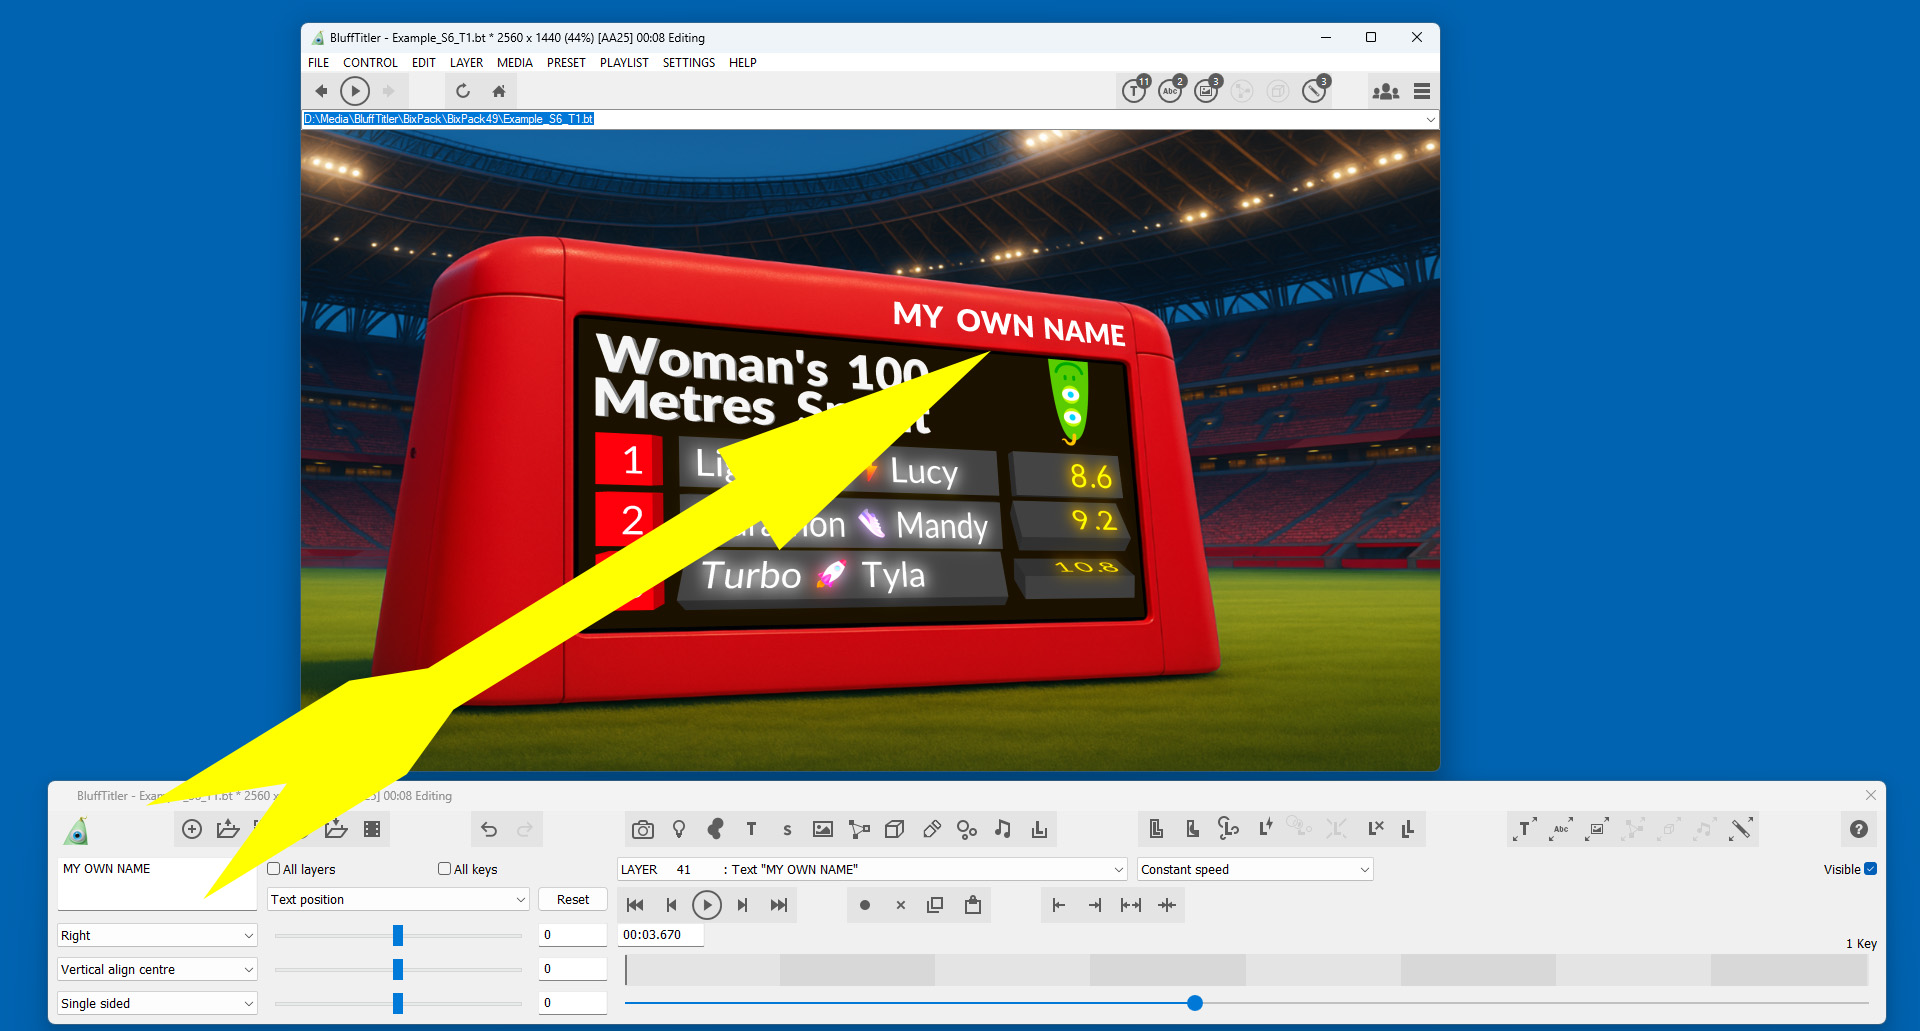This screenshot has height=1031, width=1920.
Task: Open help with the question mark icon
Action: [x=1858, y=829]
